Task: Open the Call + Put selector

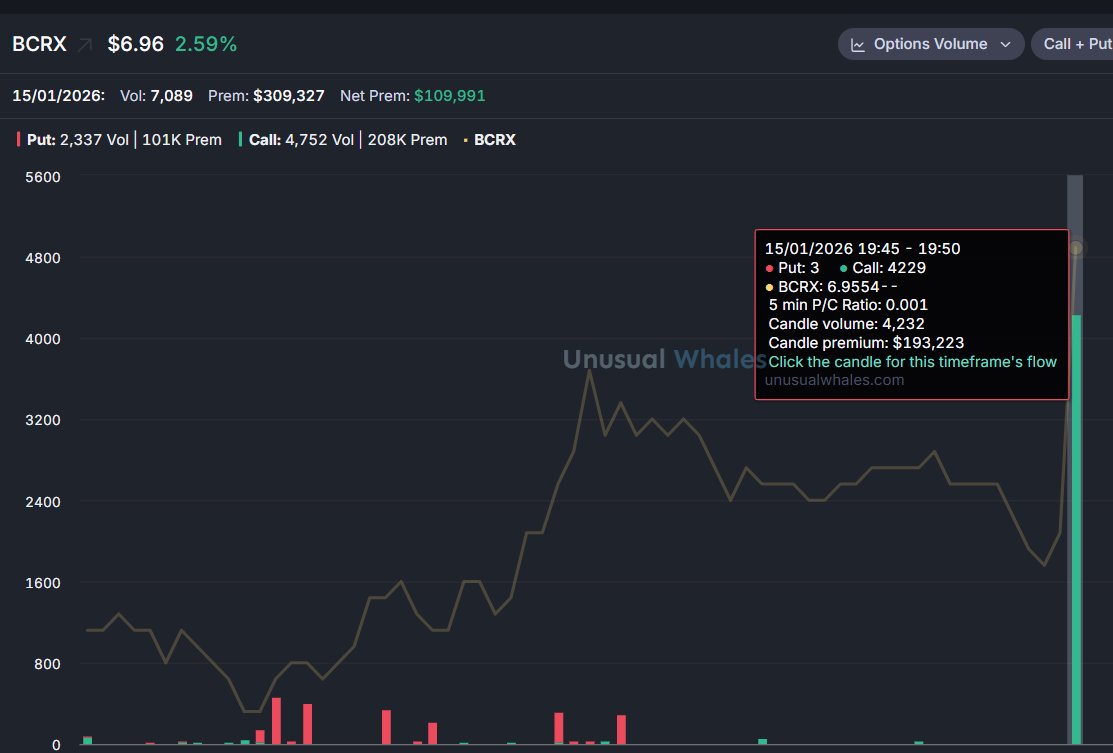Action: coord(1073,44)
